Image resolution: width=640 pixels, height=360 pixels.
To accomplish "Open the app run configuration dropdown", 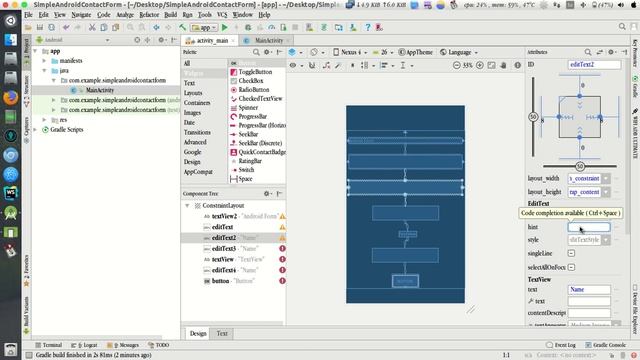I will click(x=204, y=27).
